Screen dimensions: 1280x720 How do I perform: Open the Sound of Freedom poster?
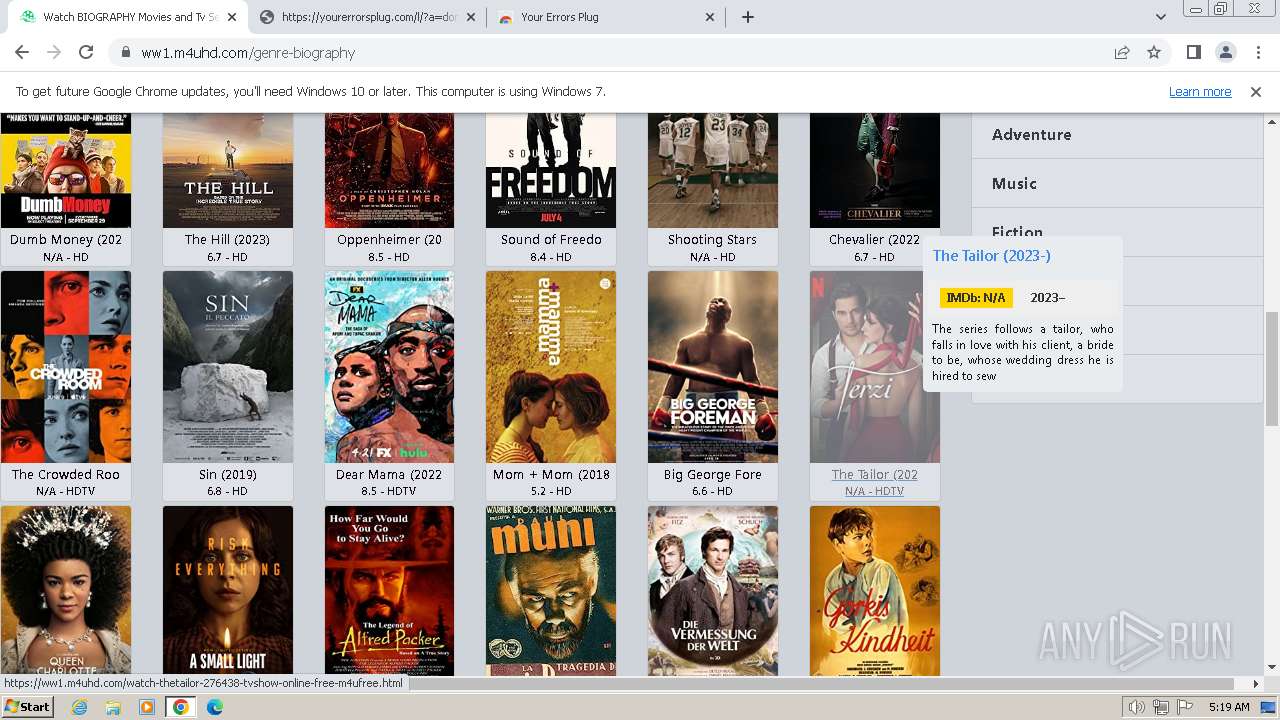pos(551,170)
